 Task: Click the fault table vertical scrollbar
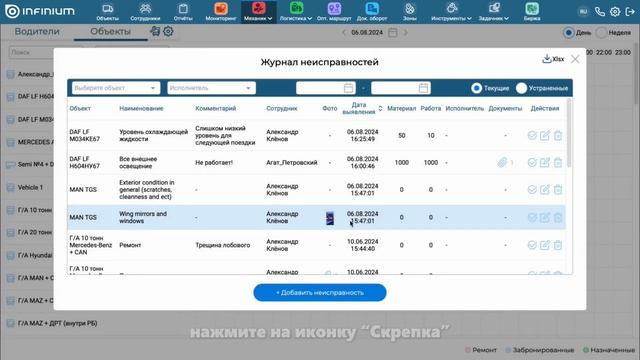coord(569,133)
